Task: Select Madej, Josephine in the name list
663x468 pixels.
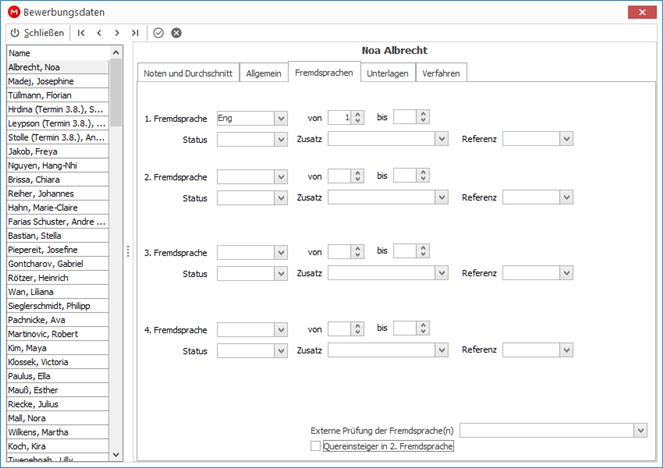Action: coord(58,81)
